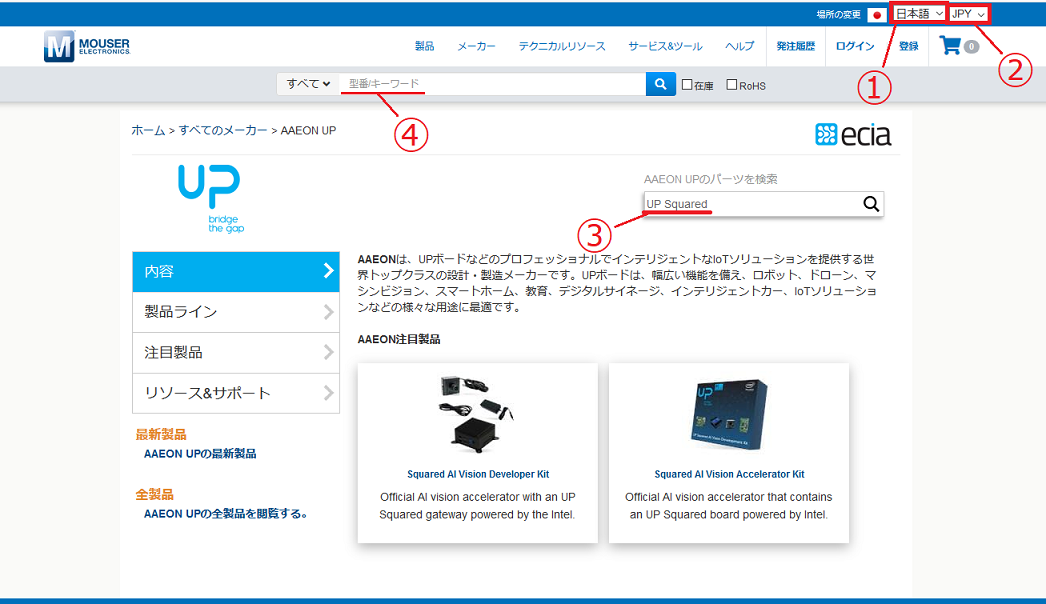
Task: Click the 全製品 heading
Action: point(154,495)
